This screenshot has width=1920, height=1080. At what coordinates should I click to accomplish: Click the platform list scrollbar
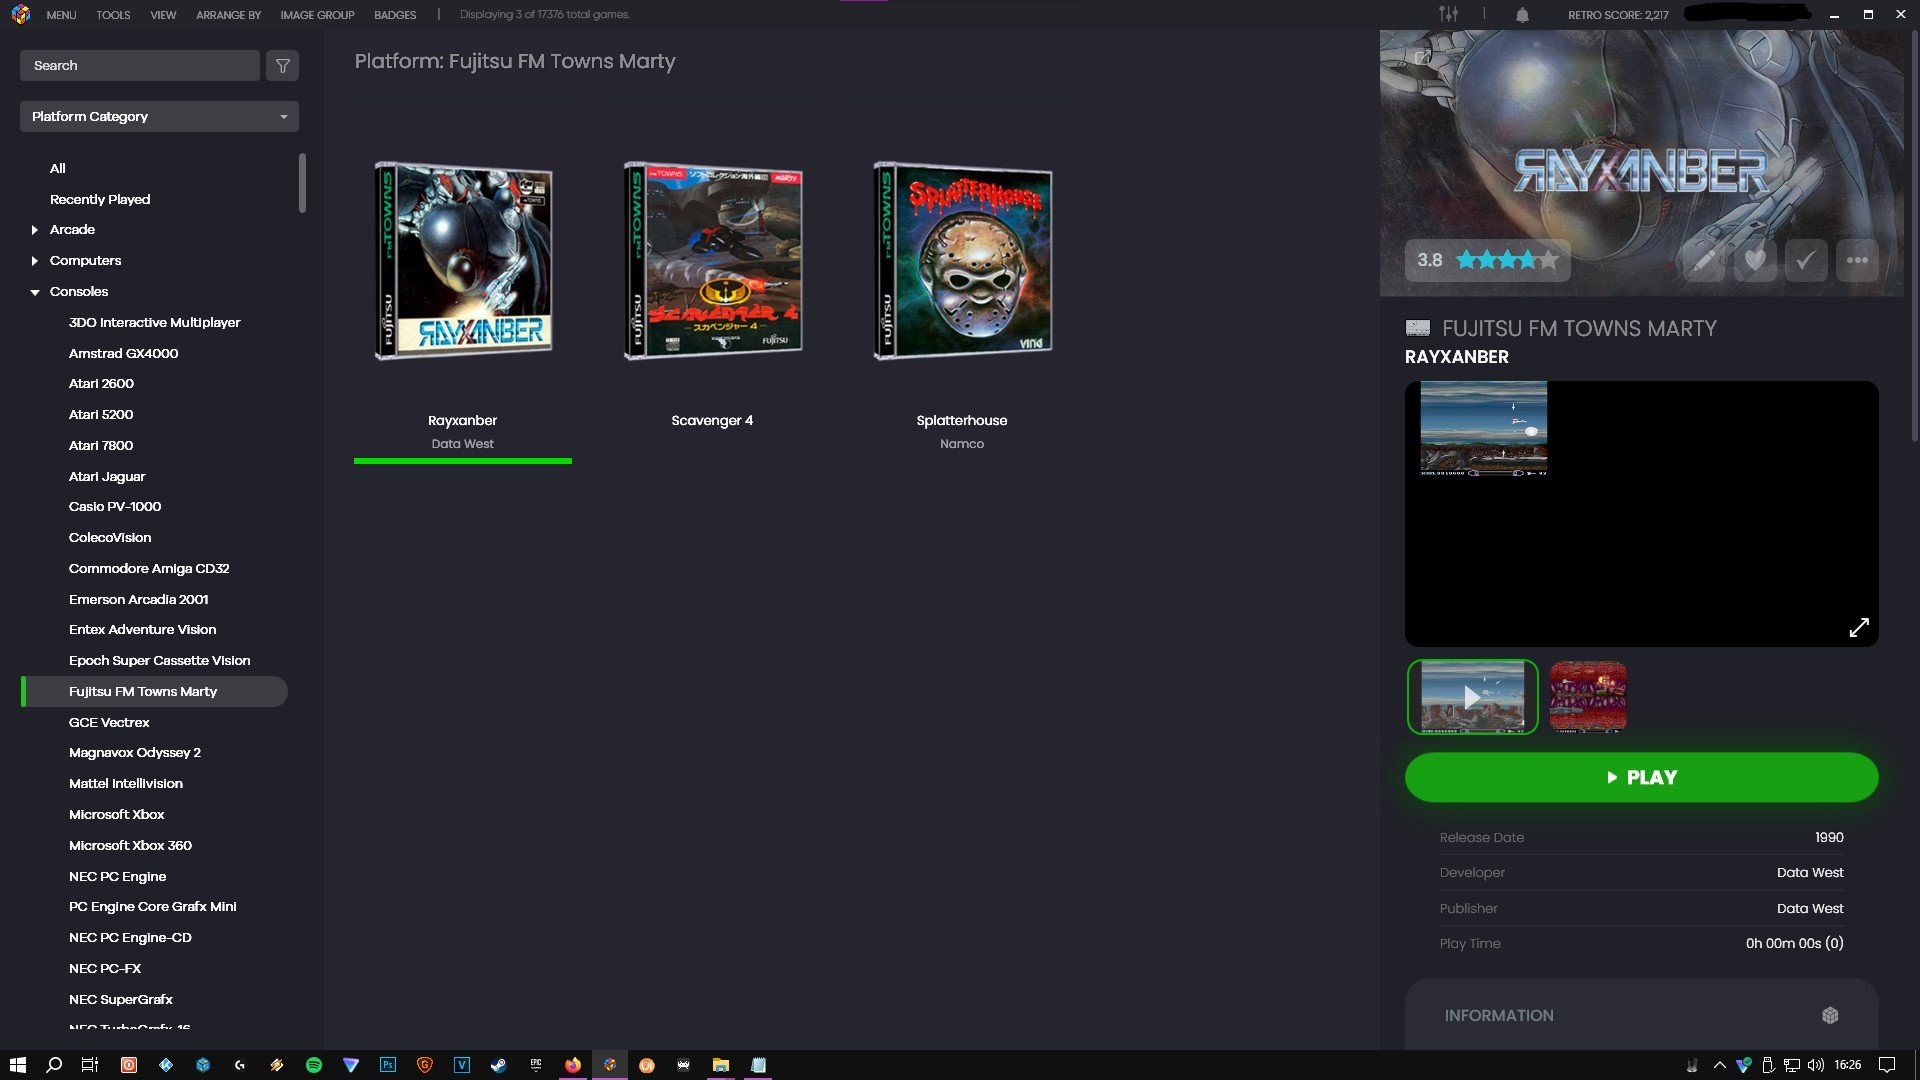(302, 183)
